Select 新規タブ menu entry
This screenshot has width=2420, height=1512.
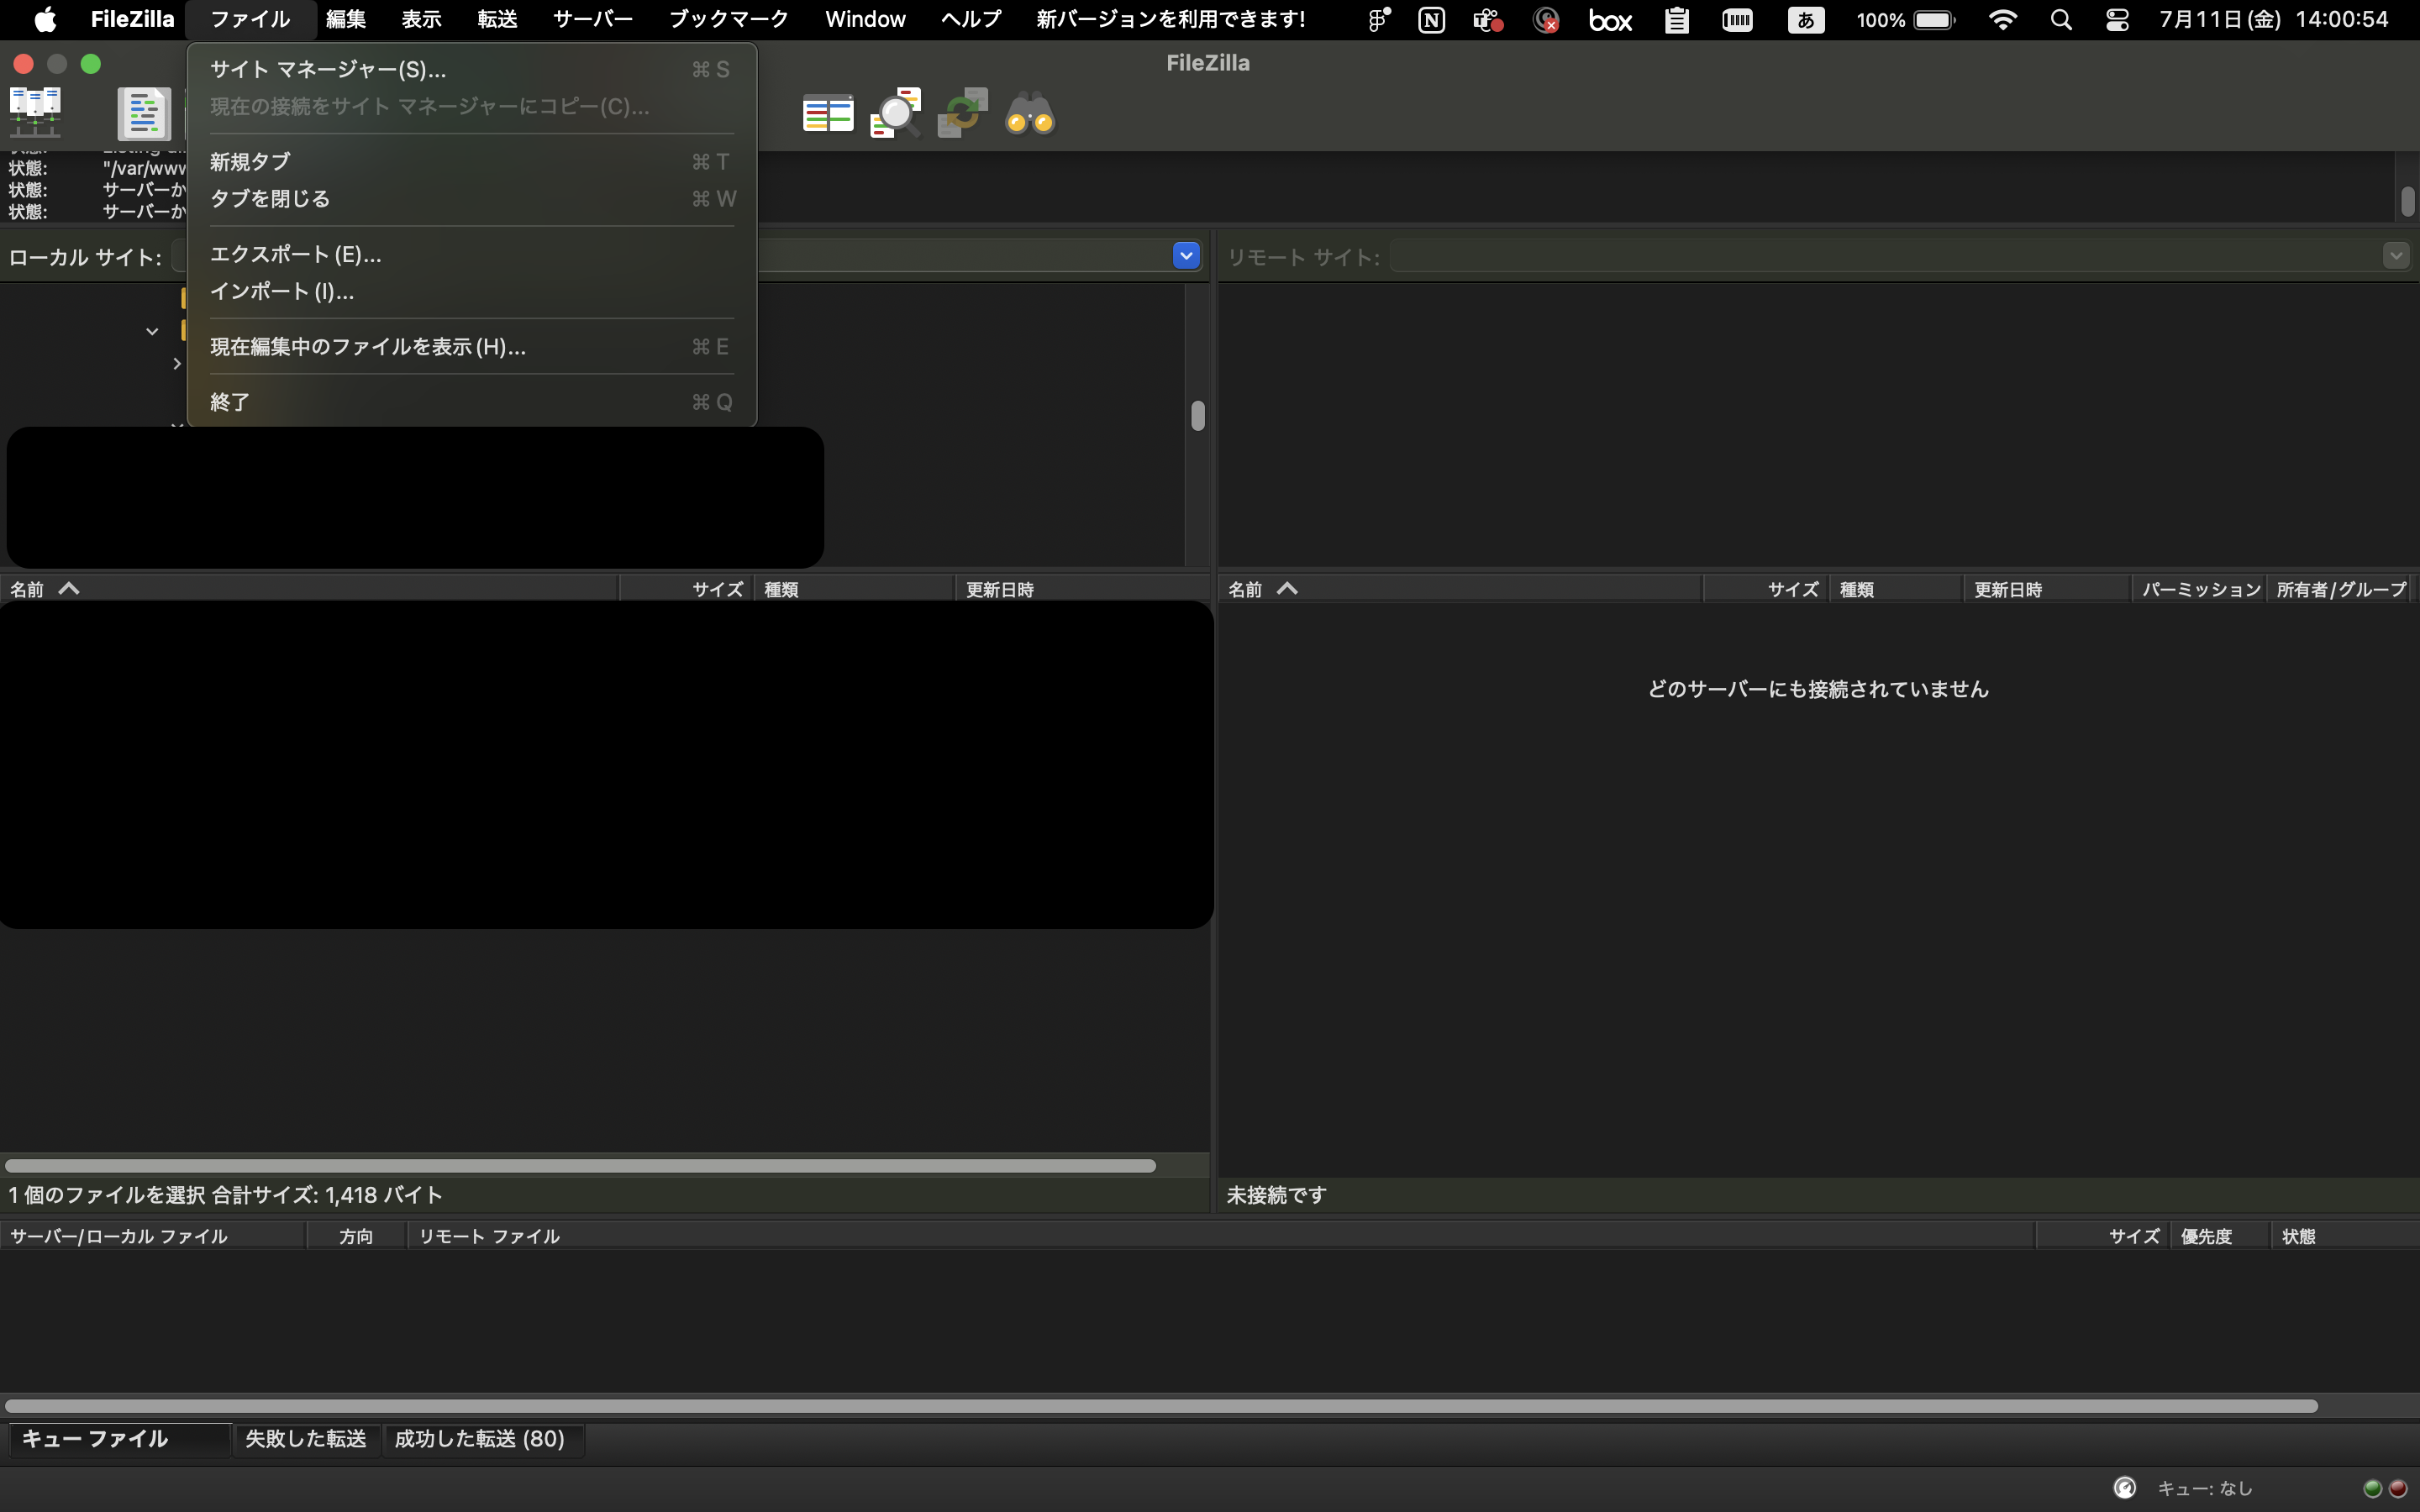click(471, 161)
